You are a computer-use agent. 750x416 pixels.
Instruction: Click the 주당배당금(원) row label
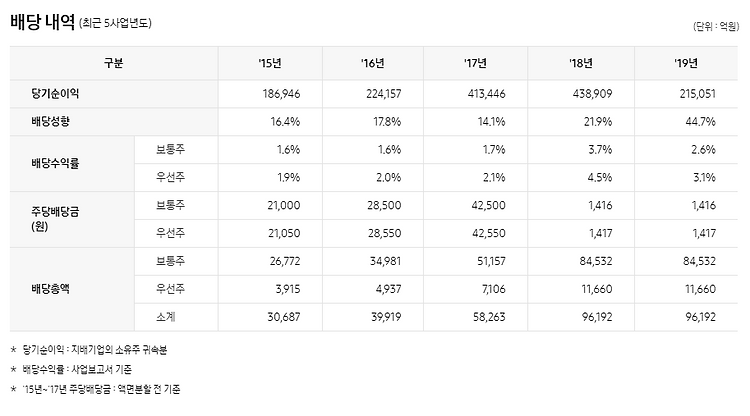coord(55,219)
